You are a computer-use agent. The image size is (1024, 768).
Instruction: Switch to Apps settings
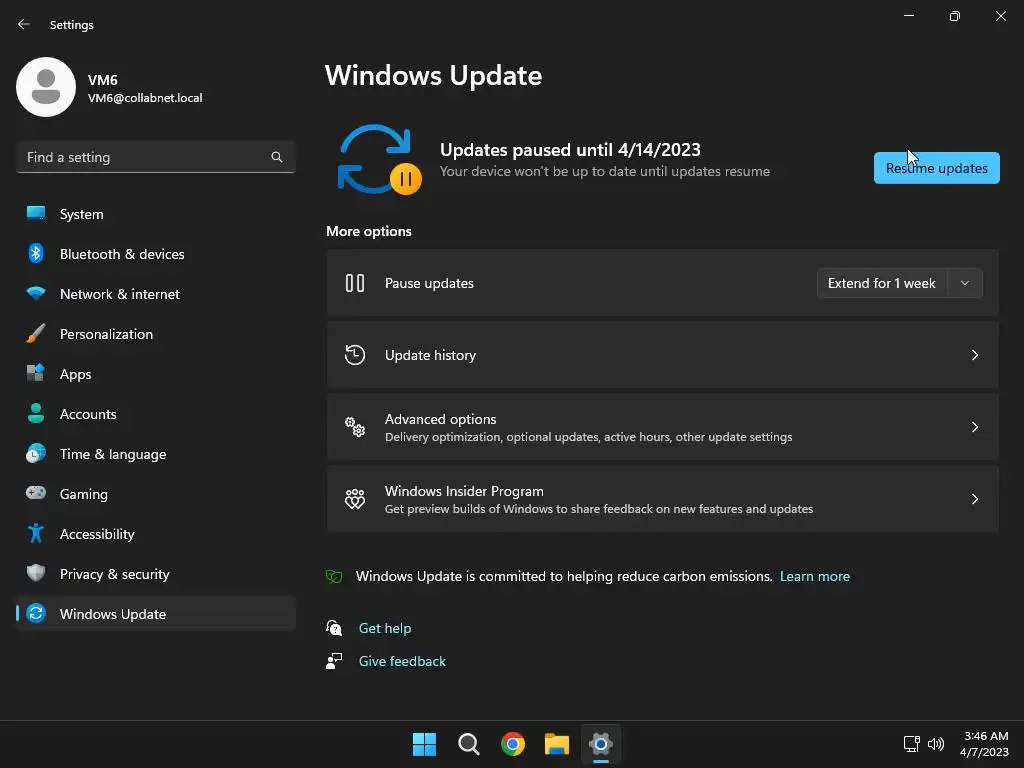(x=156, y=374)
